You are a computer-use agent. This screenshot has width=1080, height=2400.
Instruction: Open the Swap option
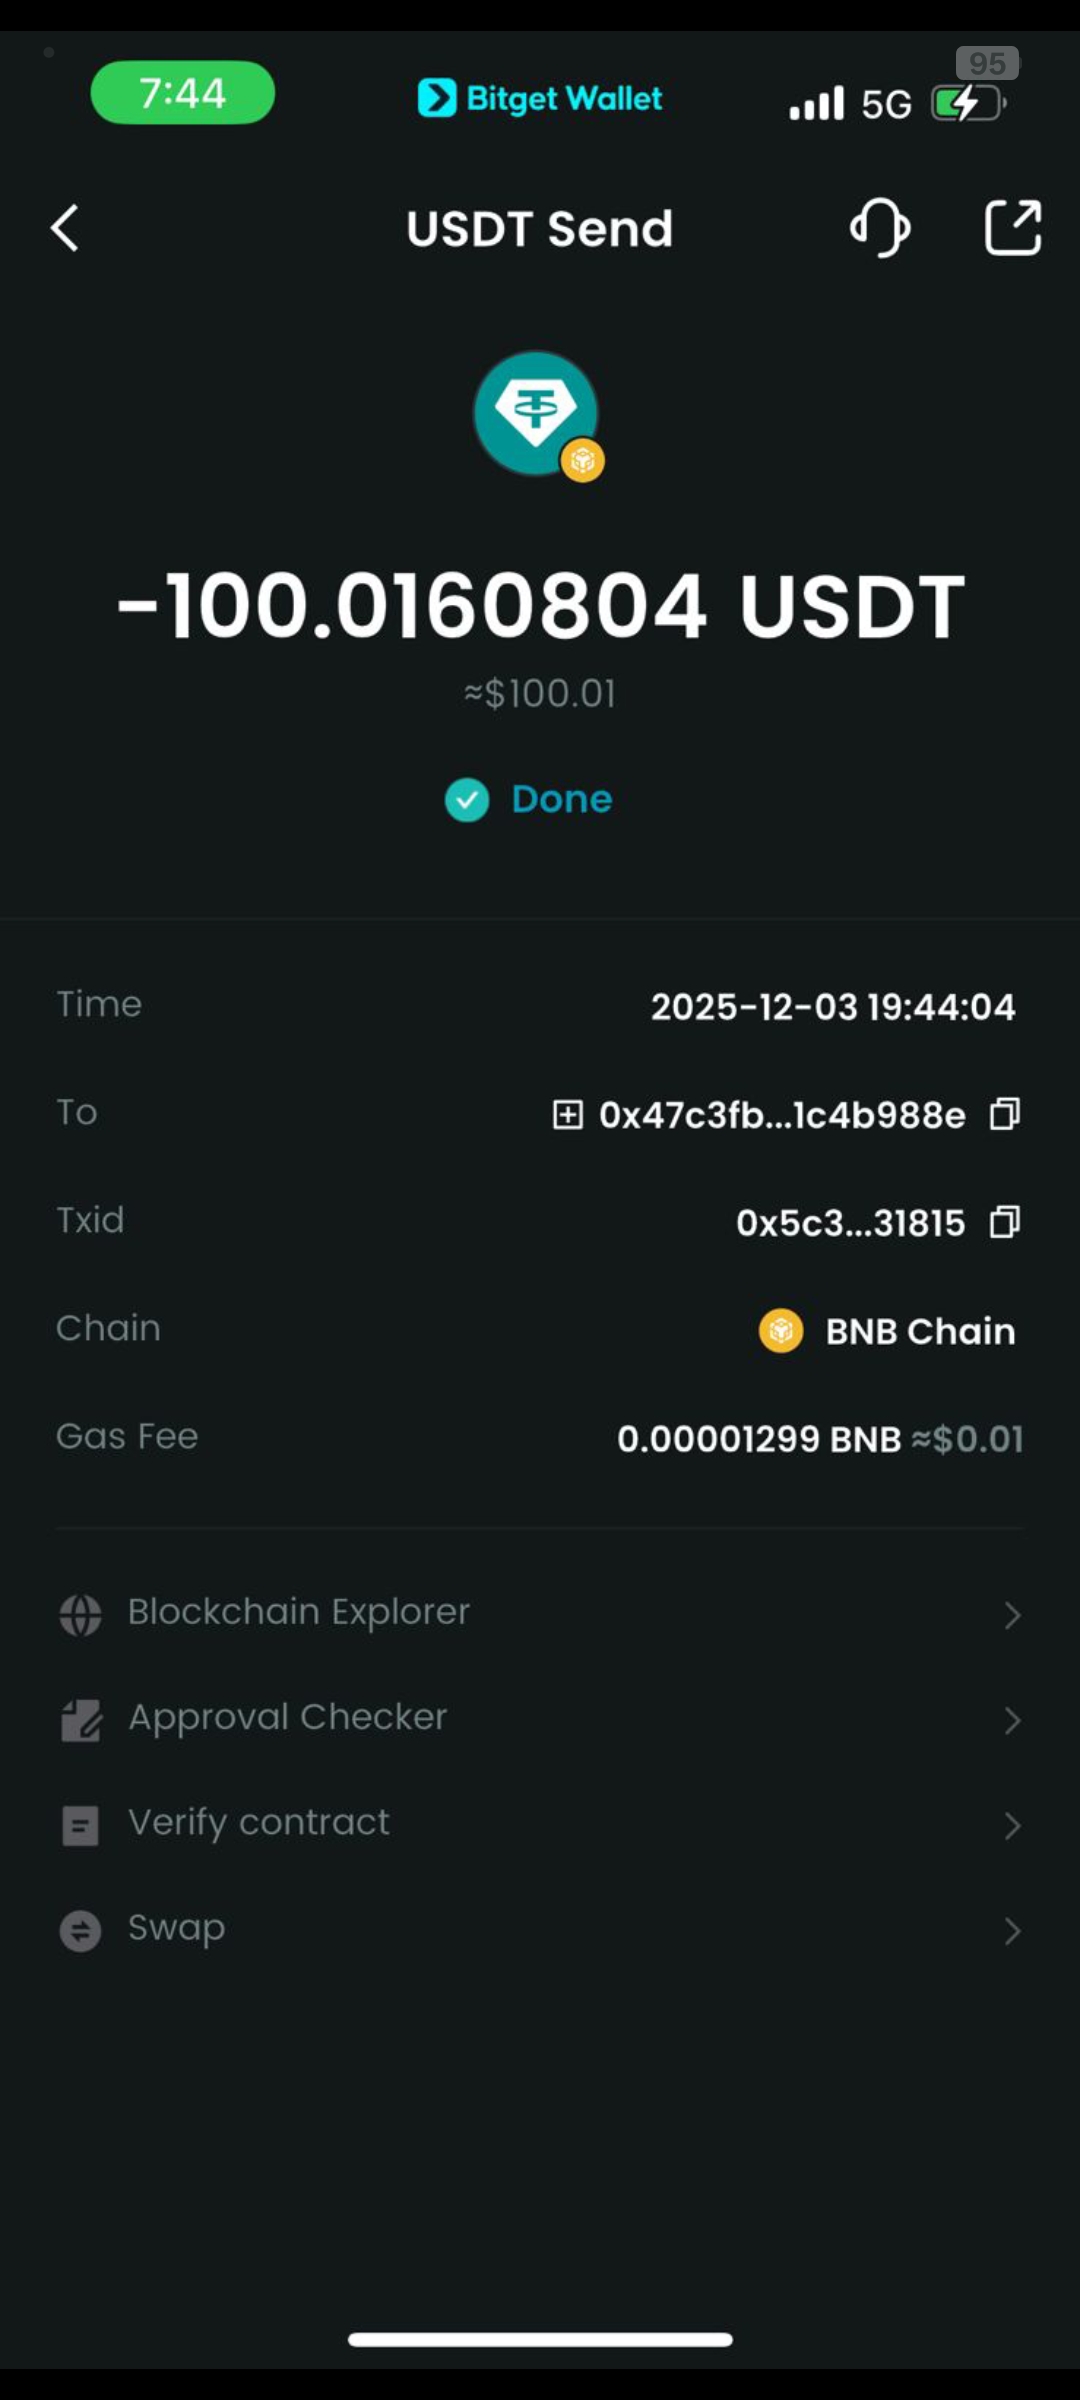pyautogui.click(x=177, y=1928)
